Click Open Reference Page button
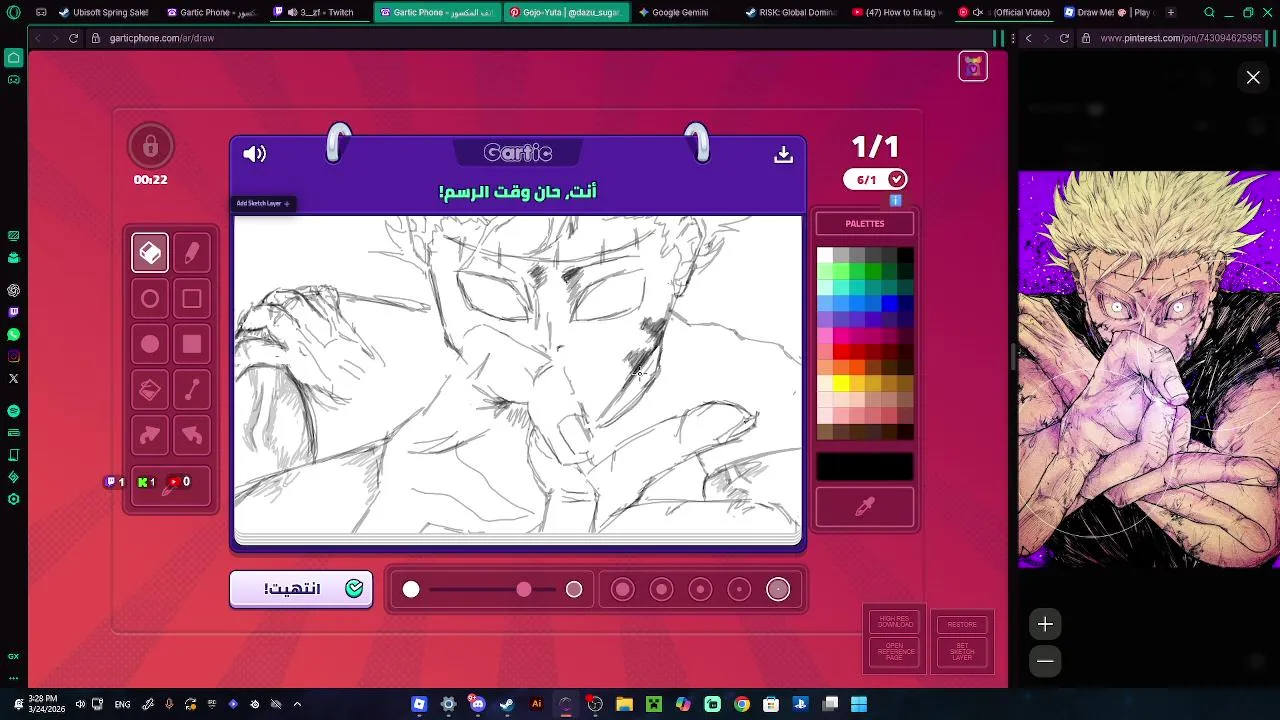The width and height of the screenshot is (1280, 720). (895, 652)
